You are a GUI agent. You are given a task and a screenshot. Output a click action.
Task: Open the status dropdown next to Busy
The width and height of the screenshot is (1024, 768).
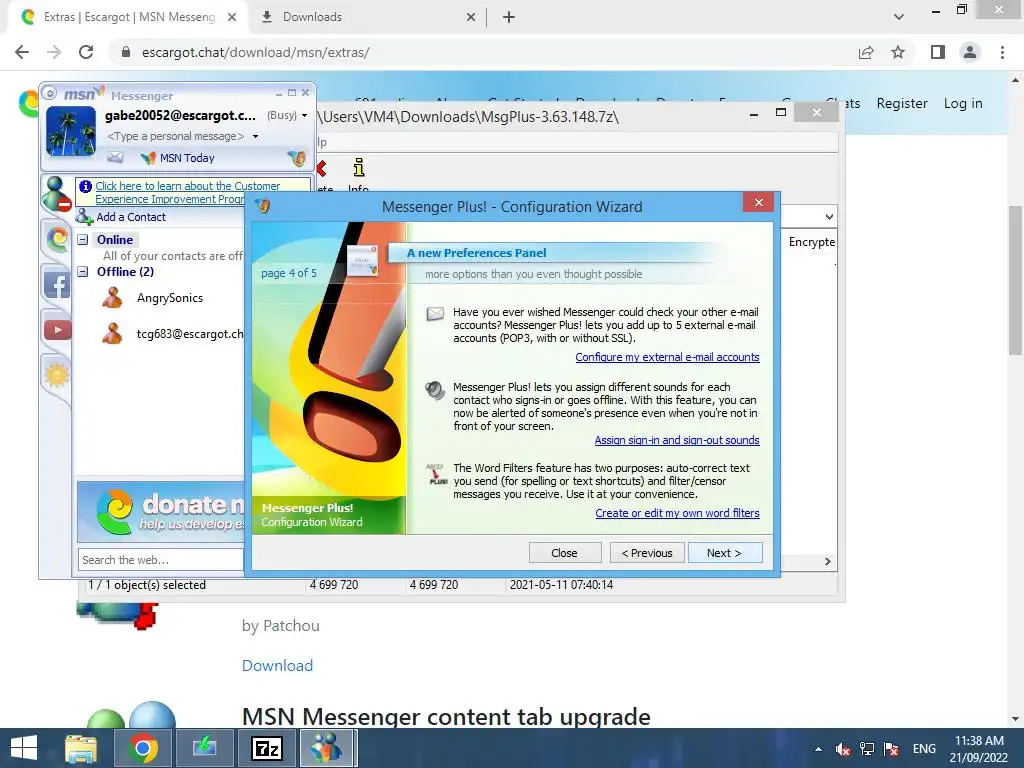point(304,116)
